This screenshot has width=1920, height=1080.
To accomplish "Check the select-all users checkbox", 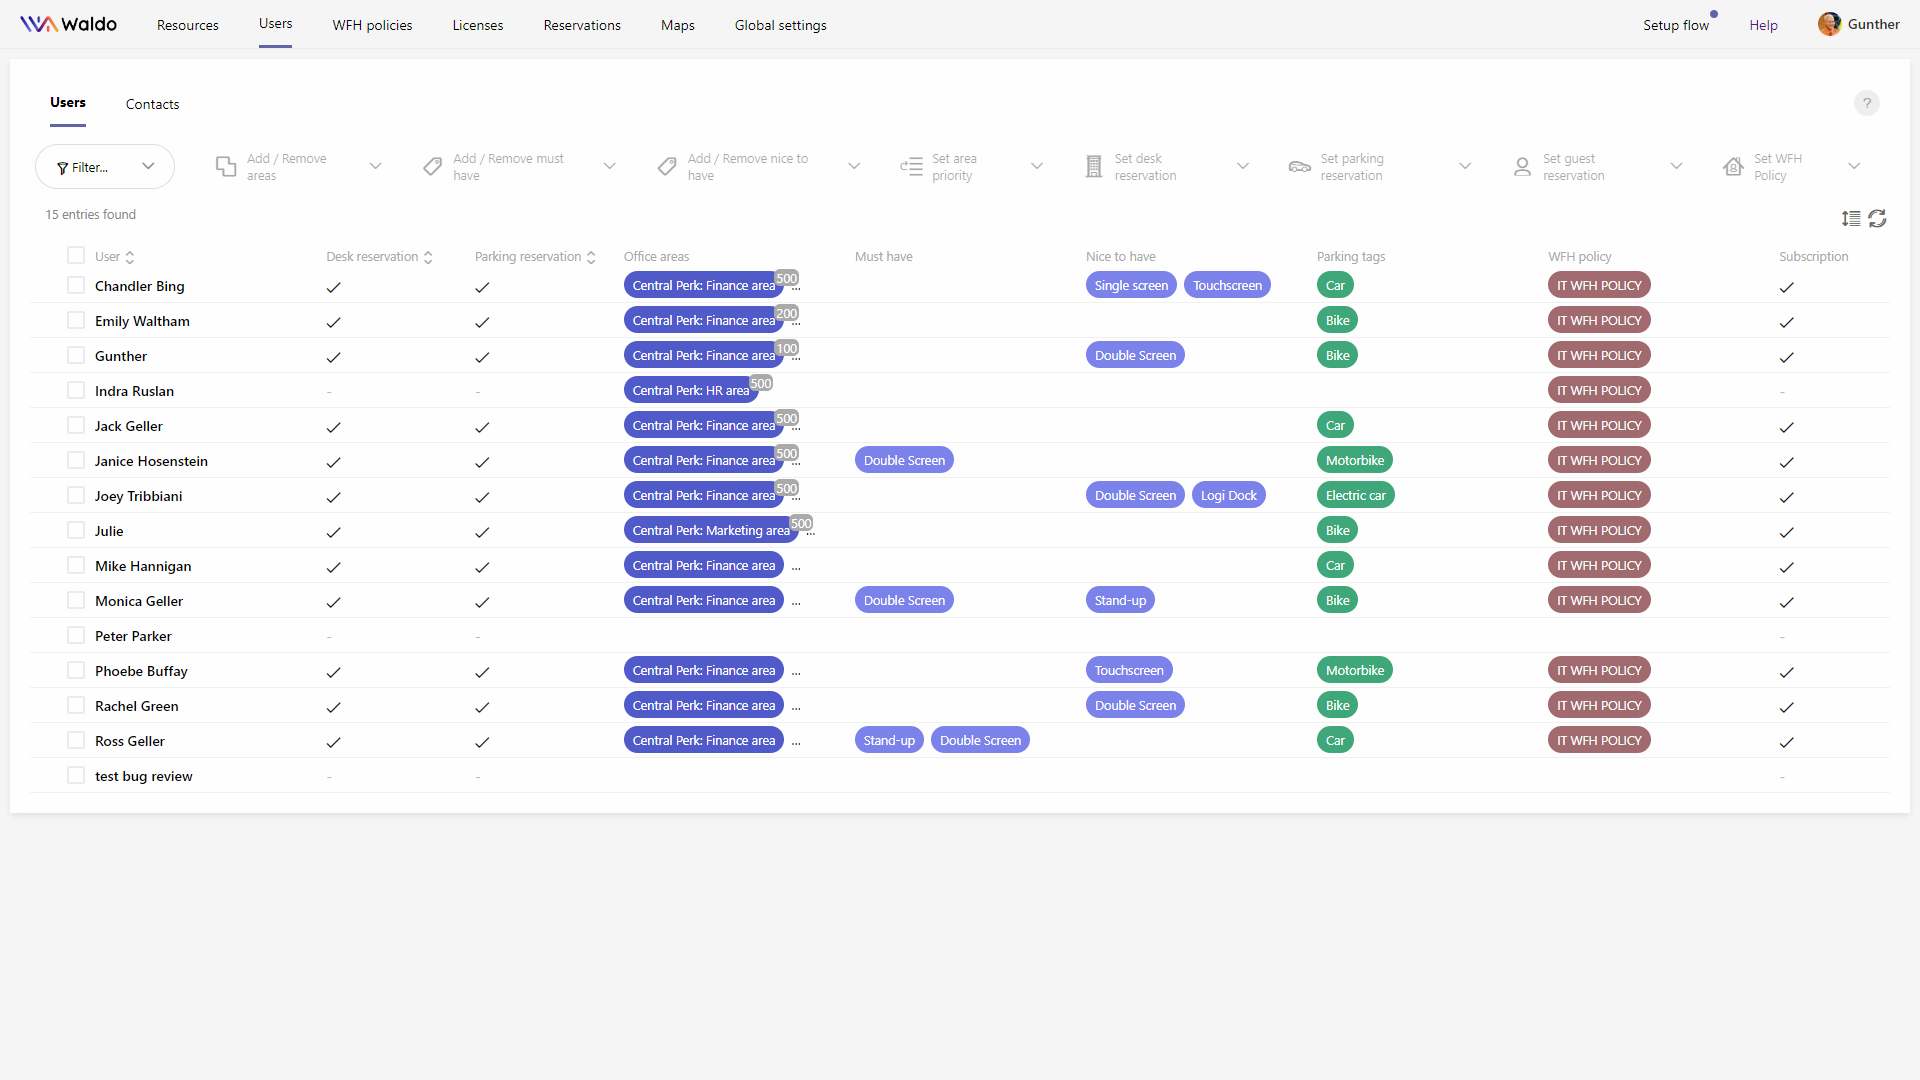I will click(76, 255).
